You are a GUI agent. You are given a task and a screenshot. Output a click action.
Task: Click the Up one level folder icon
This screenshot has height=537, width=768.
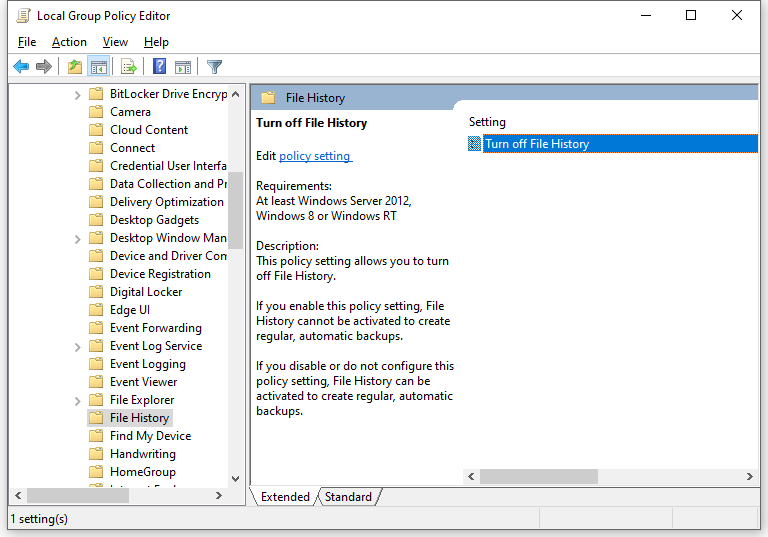click(75, 67)
